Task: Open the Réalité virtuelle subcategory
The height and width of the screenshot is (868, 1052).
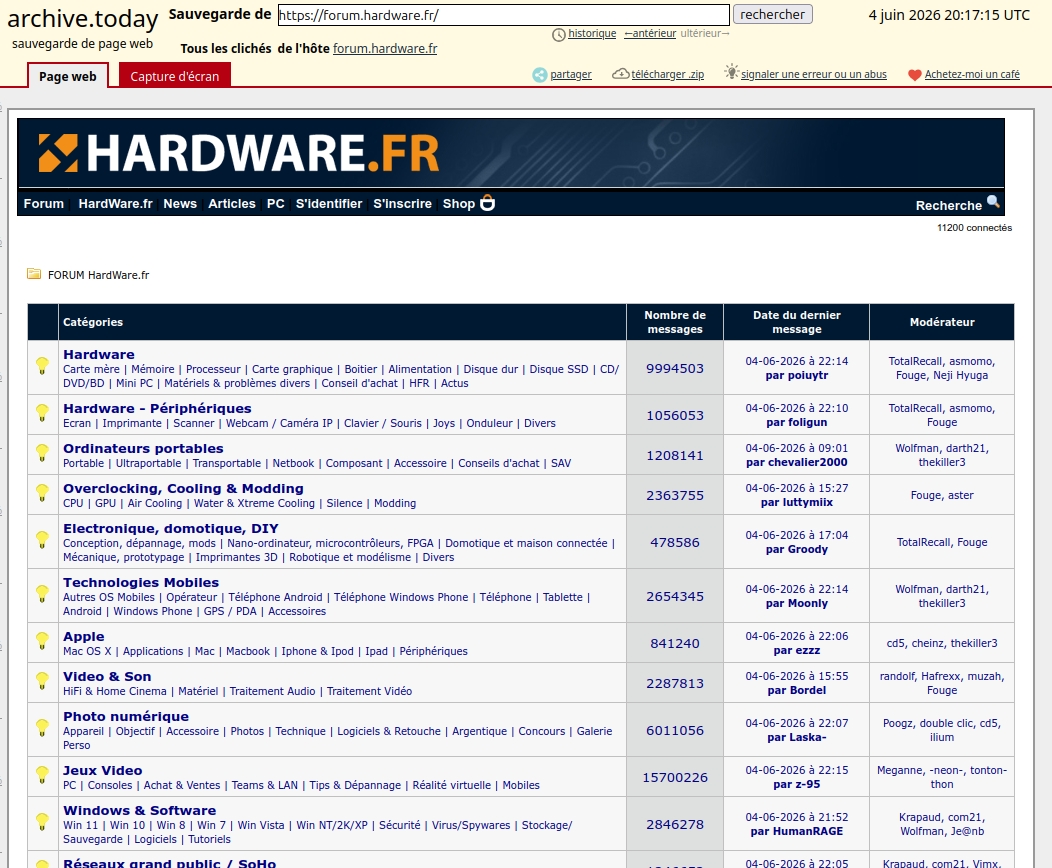Action: [452, 785]
